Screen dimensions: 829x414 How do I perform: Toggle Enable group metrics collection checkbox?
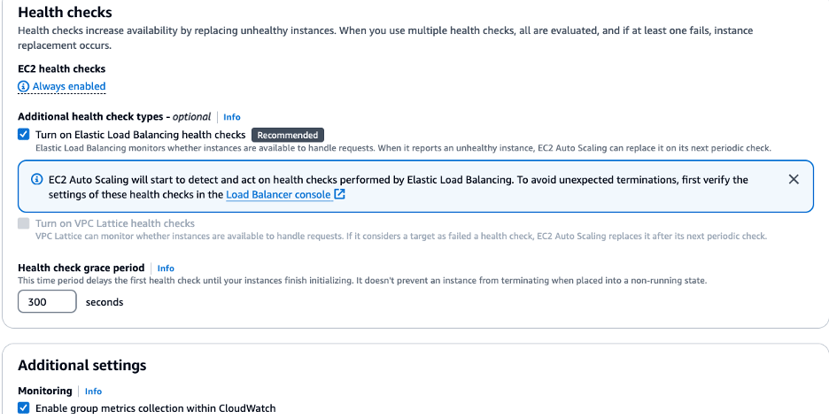point(23,408)
